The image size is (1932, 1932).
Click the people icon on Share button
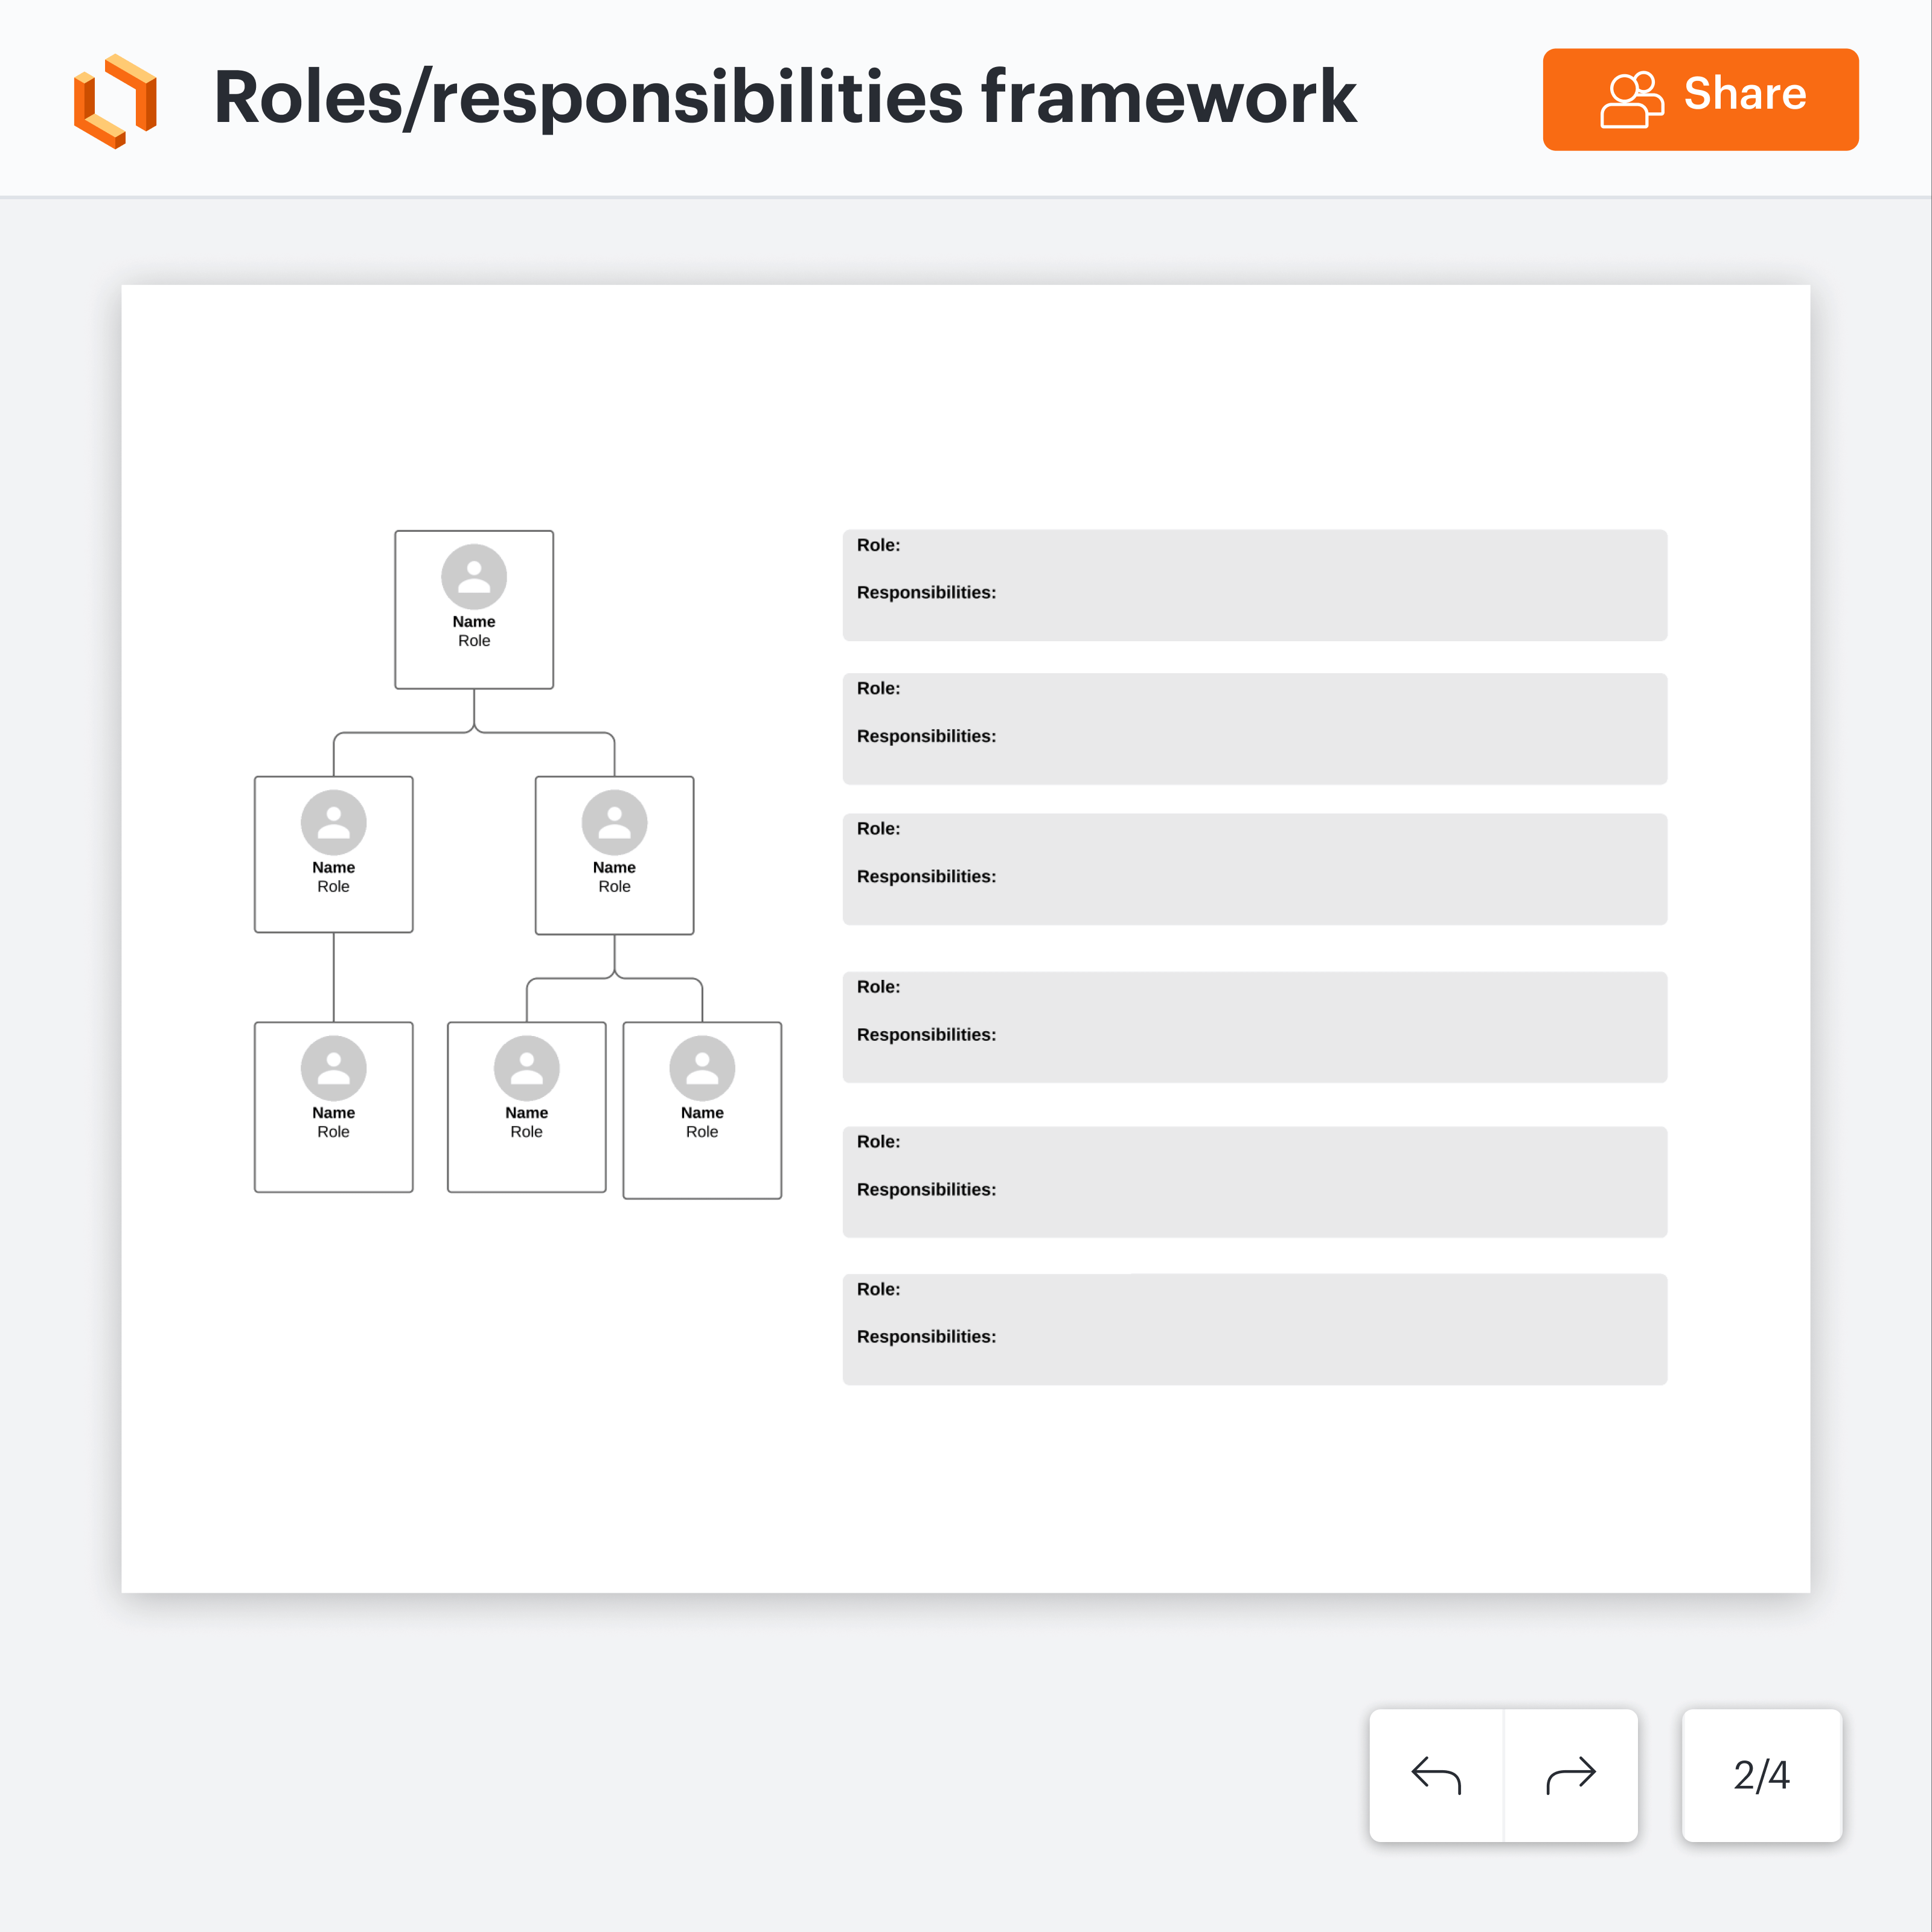coord(1631,99)
